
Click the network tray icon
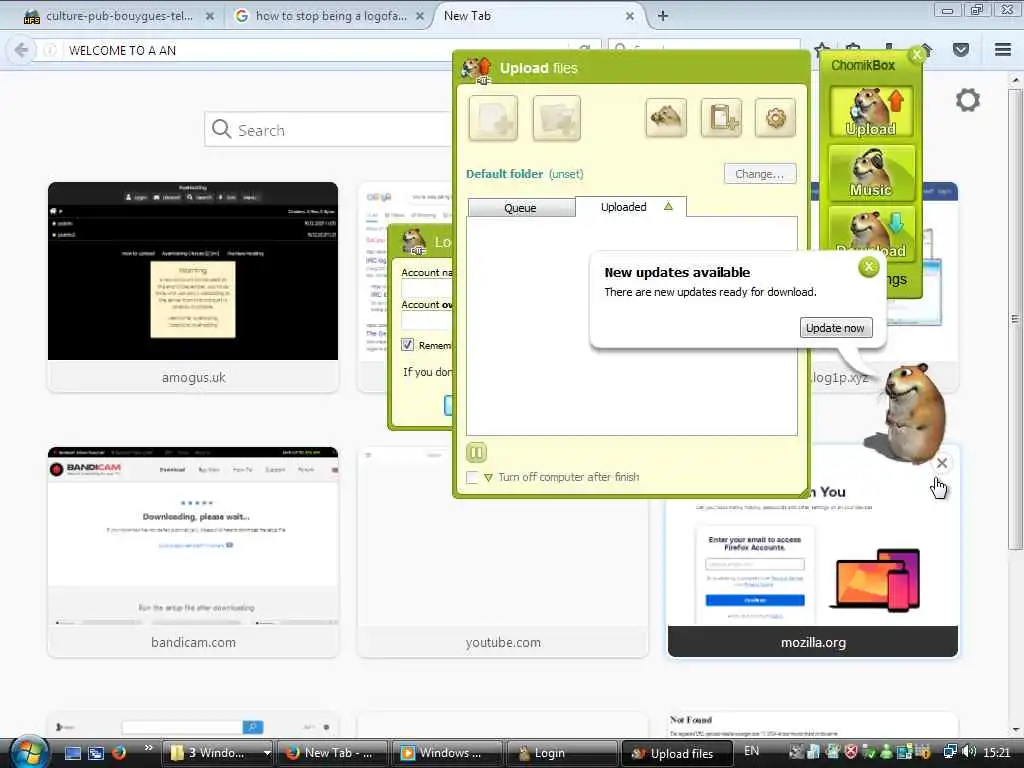(950, 752)
